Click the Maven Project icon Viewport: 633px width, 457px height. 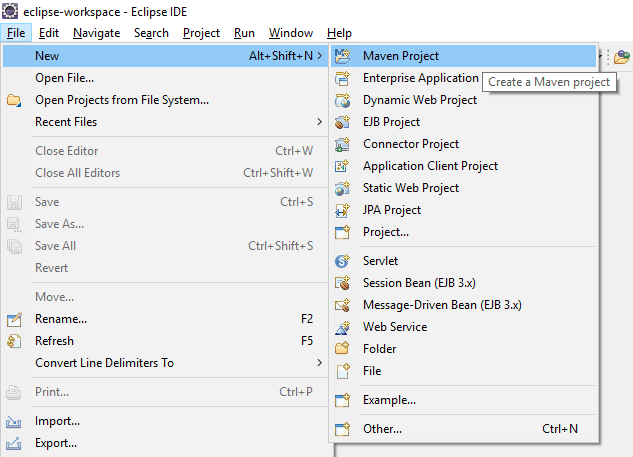coord(343,56)
